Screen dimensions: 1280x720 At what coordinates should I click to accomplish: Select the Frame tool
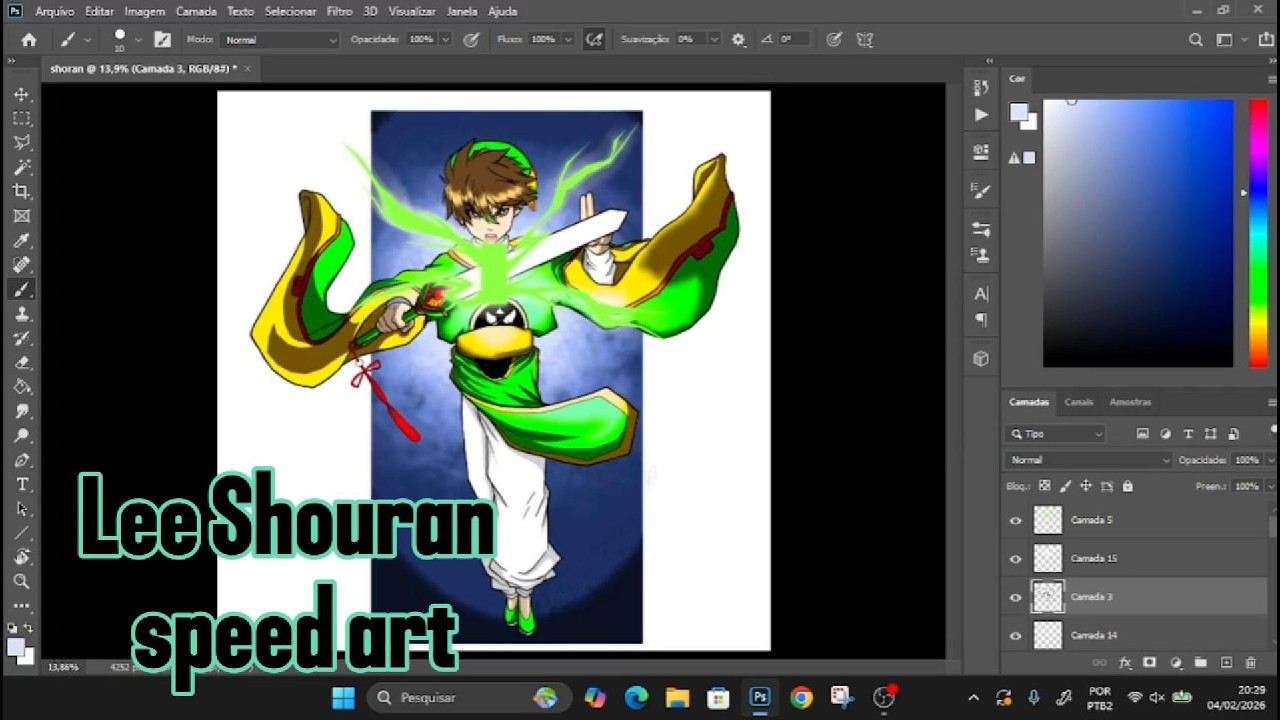21,216
